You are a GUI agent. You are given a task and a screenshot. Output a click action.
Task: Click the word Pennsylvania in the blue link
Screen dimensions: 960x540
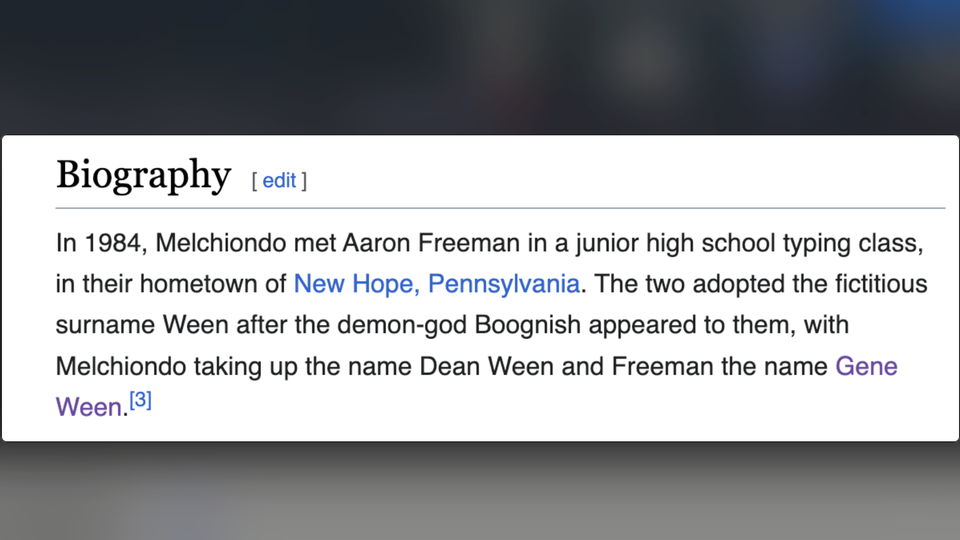tap(503, 284)
